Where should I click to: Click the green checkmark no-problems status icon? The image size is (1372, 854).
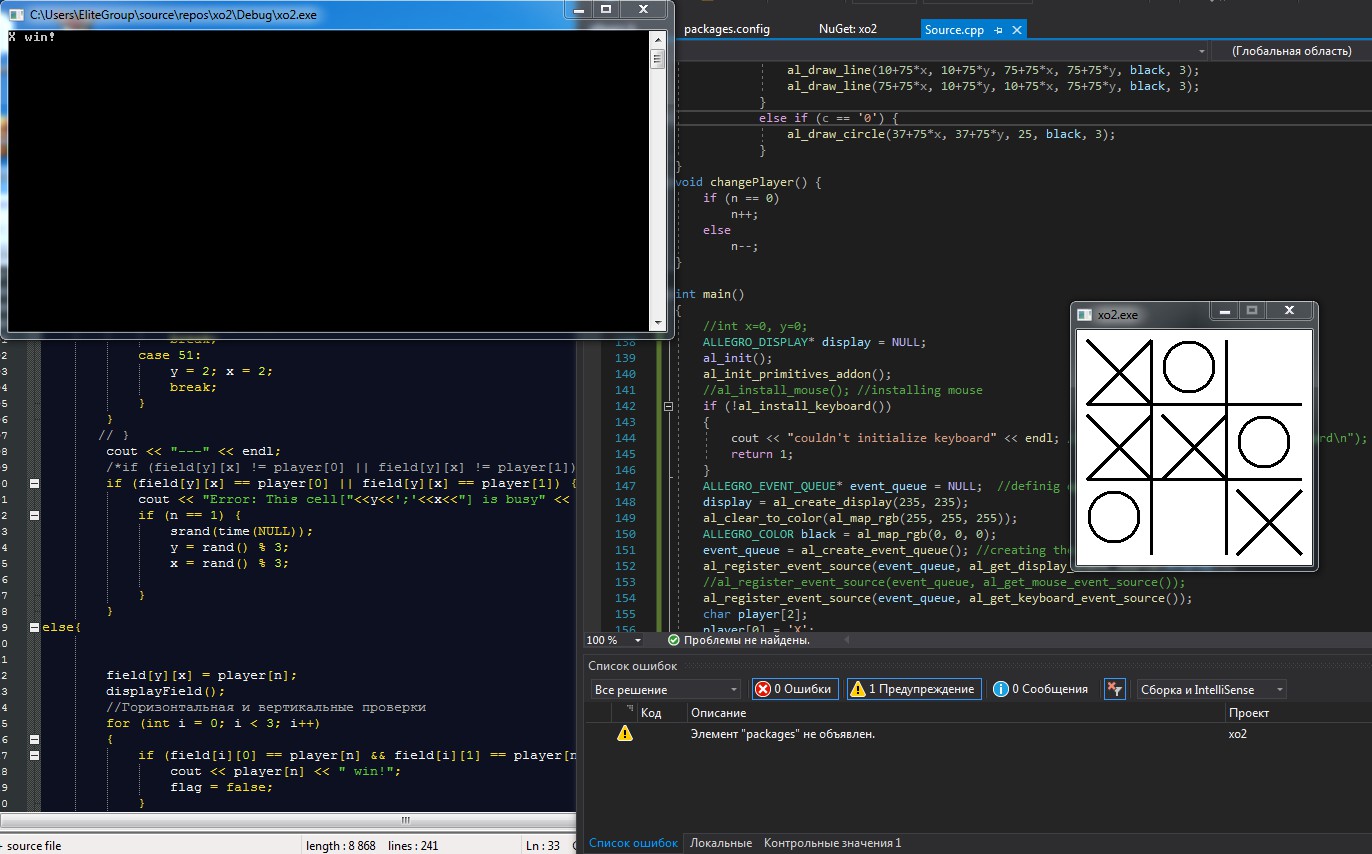pyautogui.click(x=673, y=640)
